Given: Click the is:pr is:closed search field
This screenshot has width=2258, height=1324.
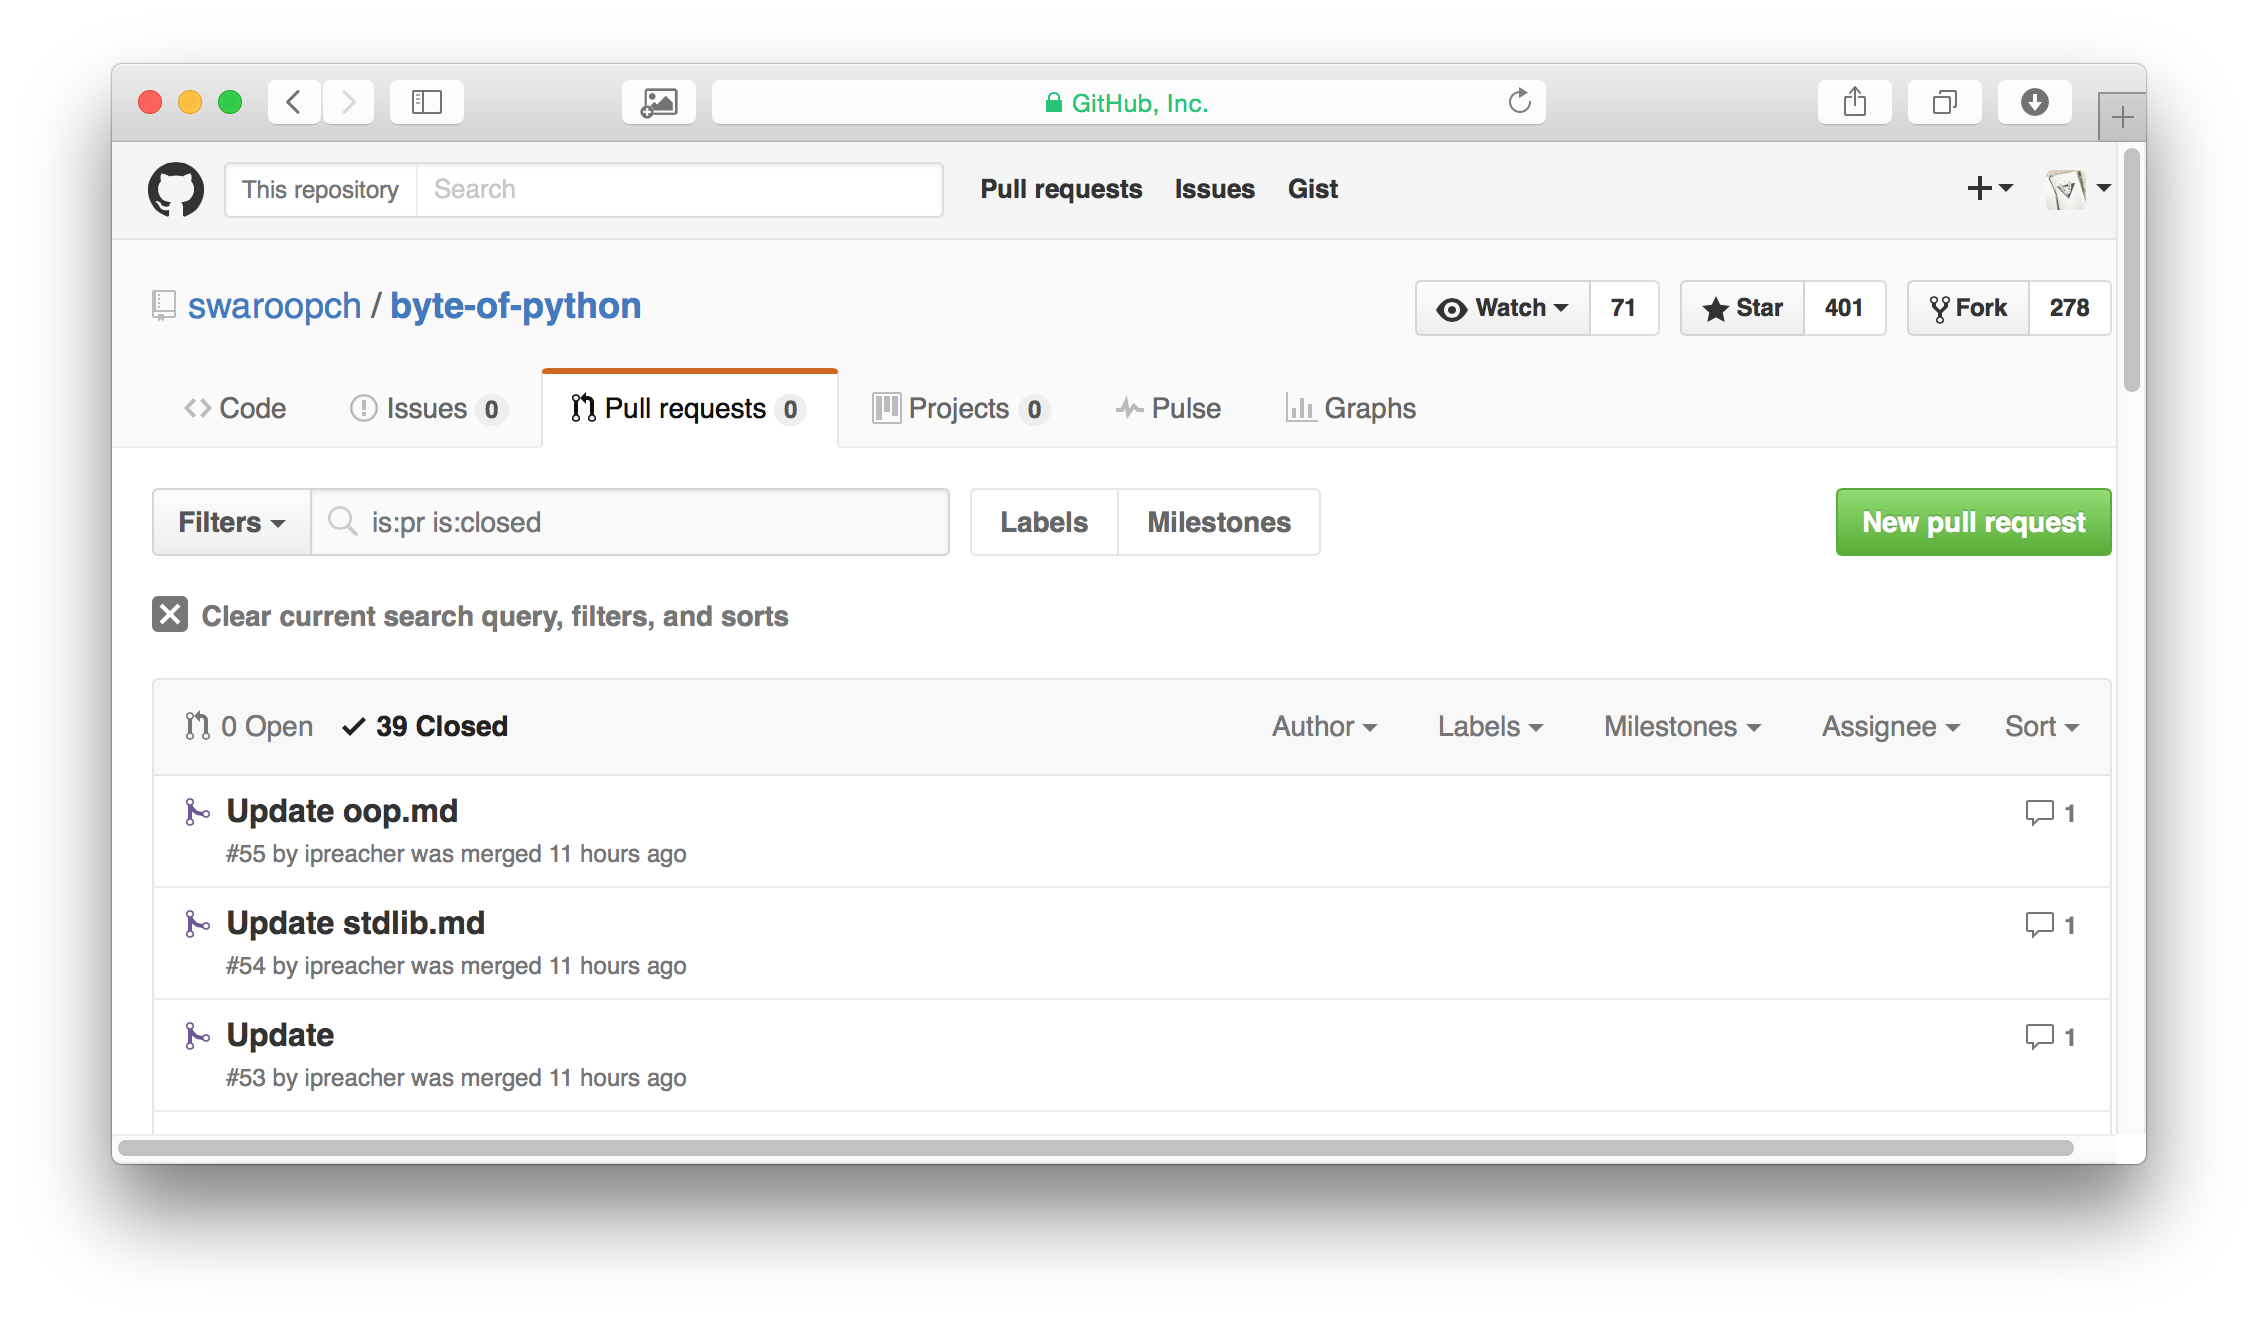Looking at the screenshot, I should (x=640, y=522).
